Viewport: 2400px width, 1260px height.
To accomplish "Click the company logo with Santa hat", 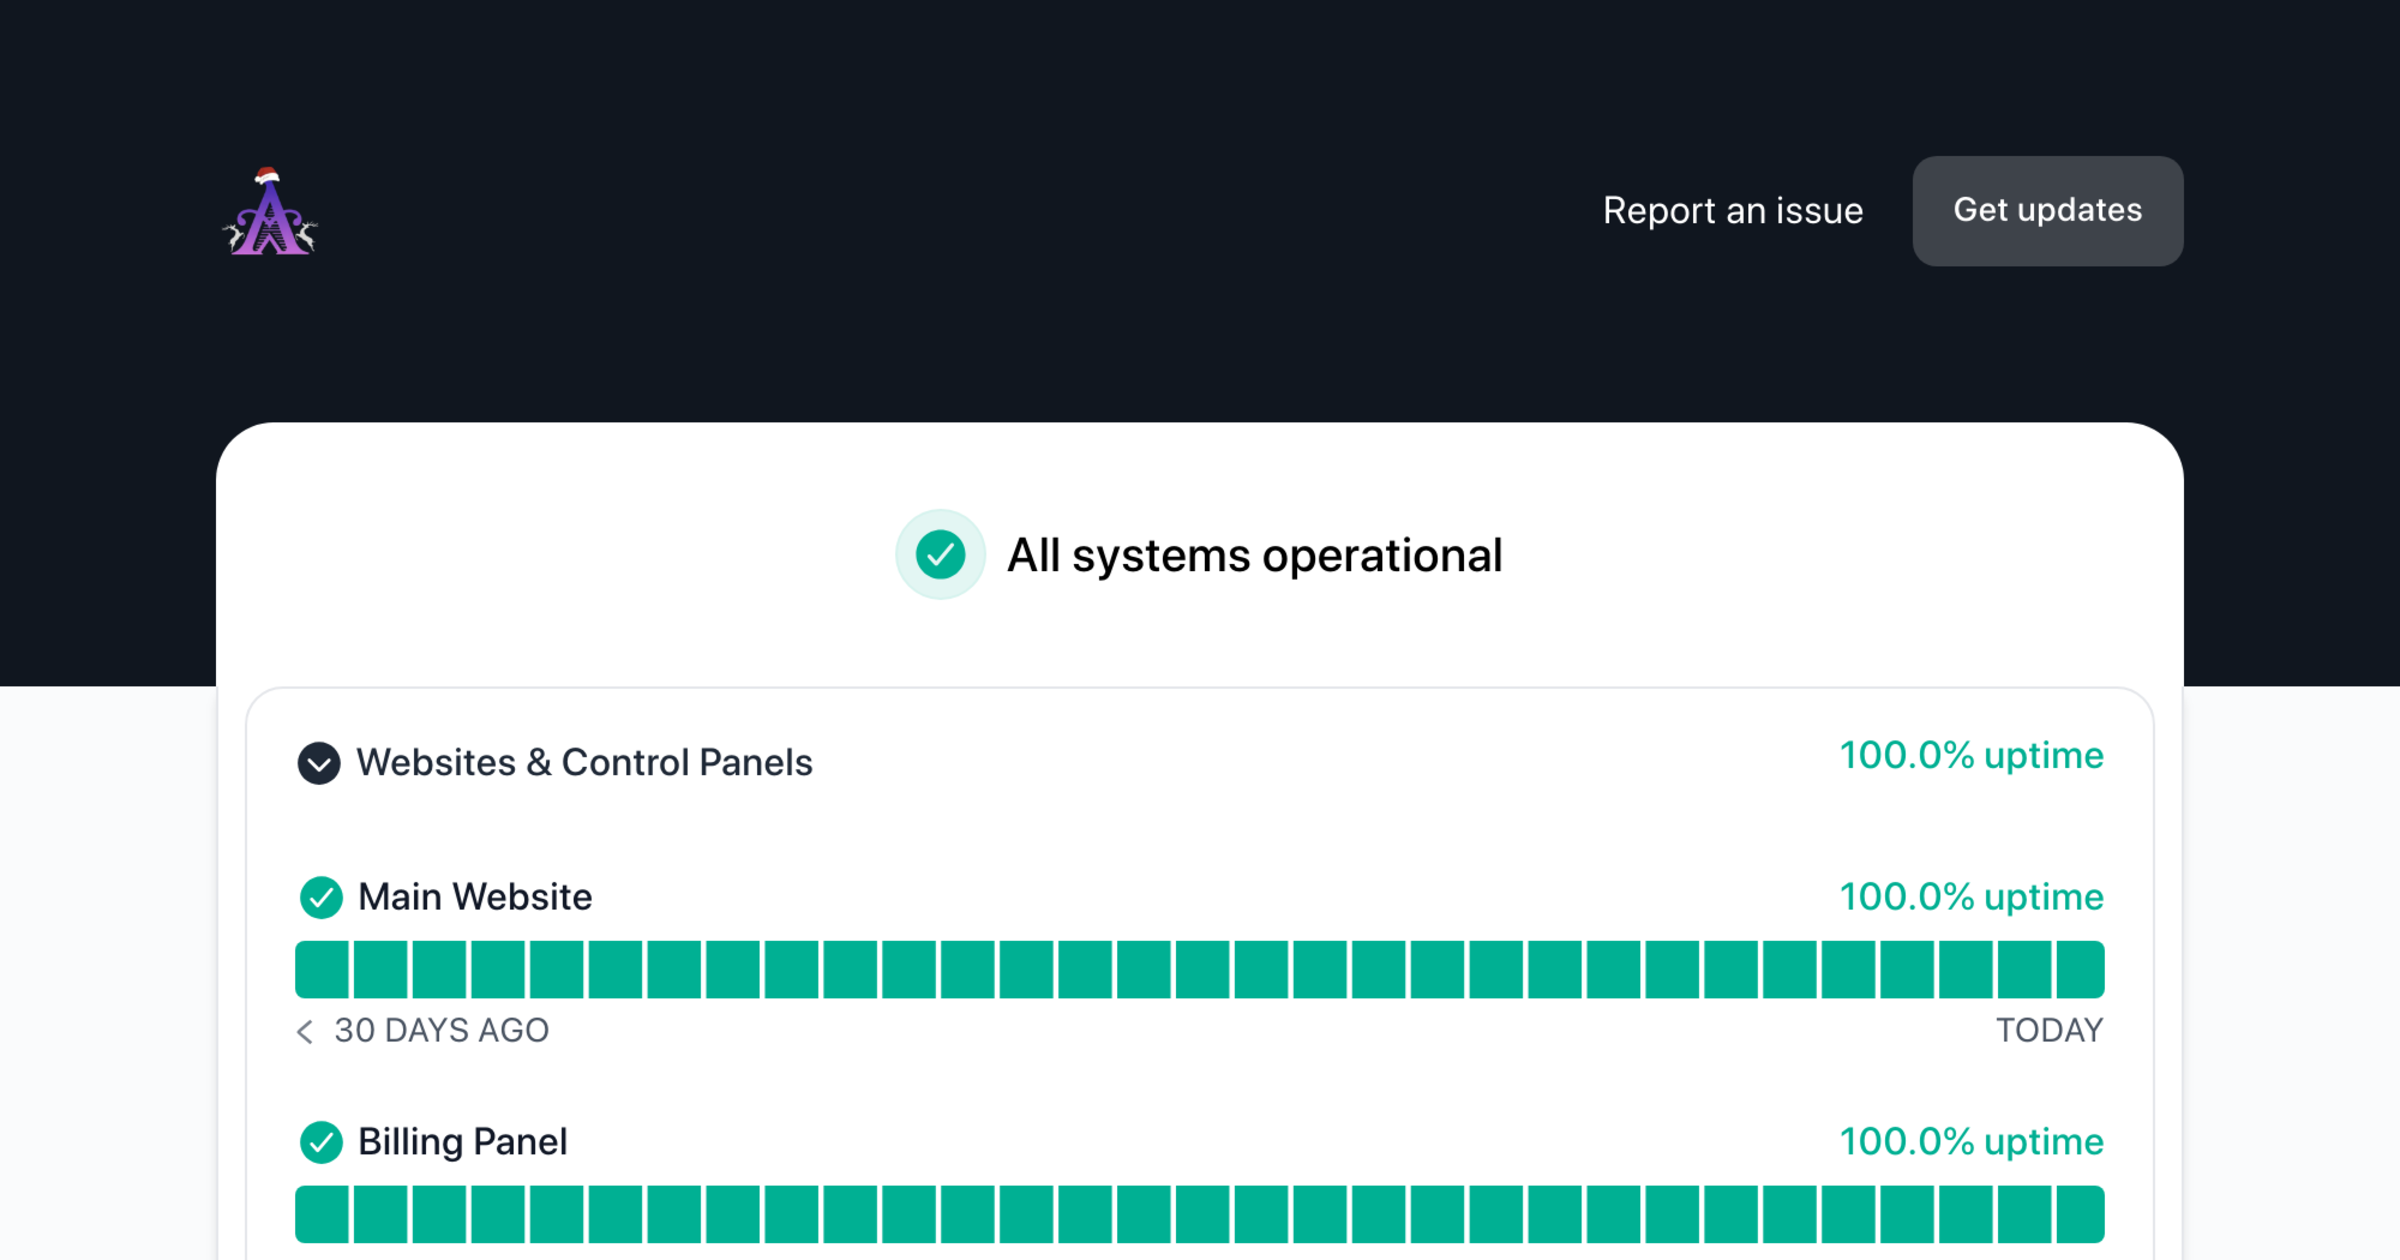I will (269, 212).
